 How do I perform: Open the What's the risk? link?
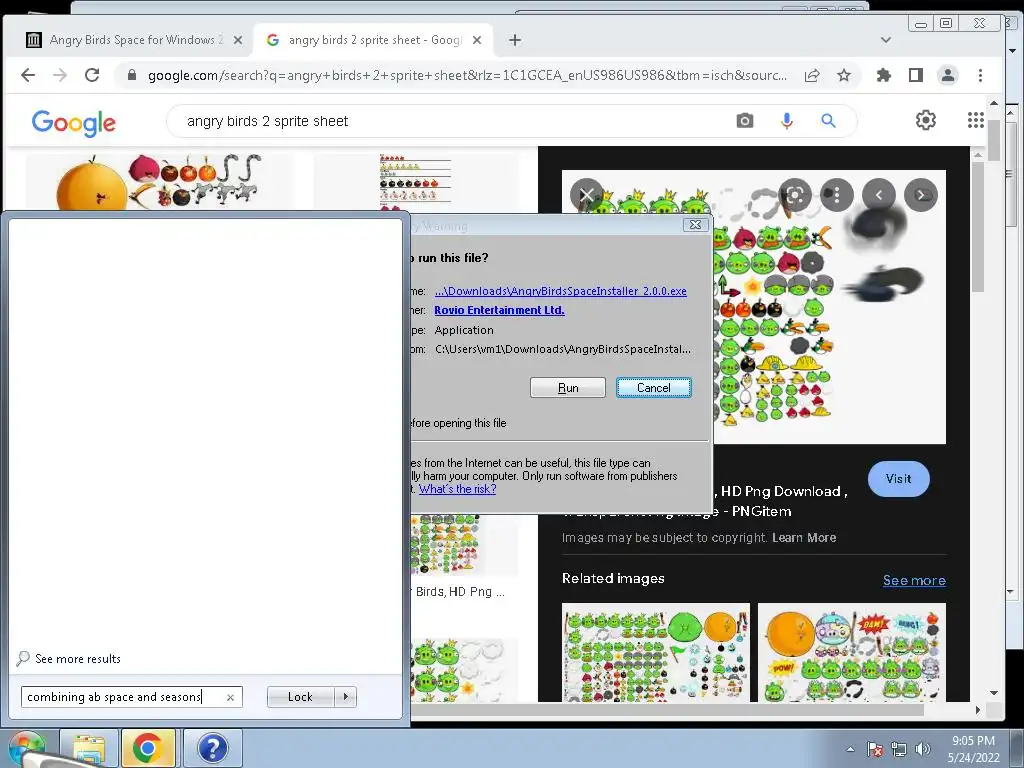point(457,488)
